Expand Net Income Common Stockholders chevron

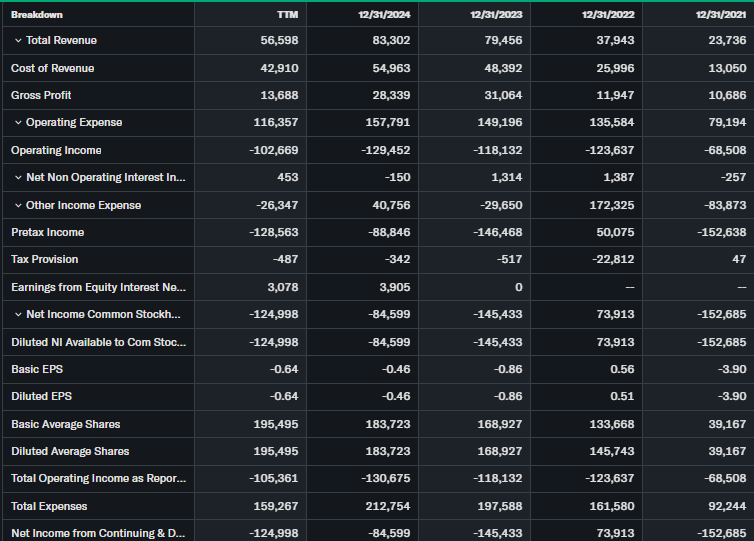[18, 315]
